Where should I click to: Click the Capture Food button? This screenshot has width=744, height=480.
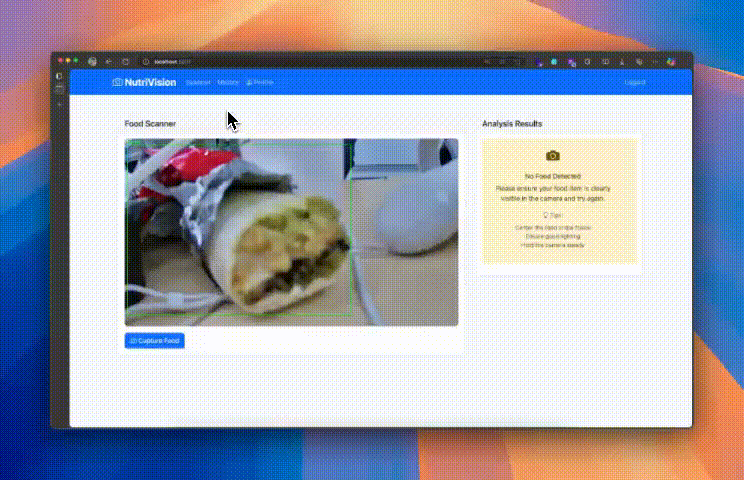(154, 341)
